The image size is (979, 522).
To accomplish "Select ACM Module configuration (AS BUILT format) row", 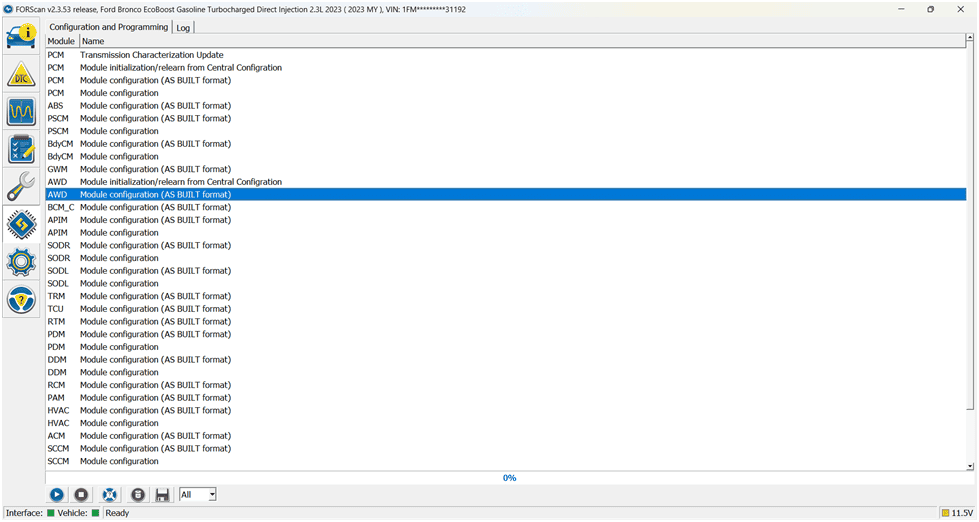I will [506, 436].
